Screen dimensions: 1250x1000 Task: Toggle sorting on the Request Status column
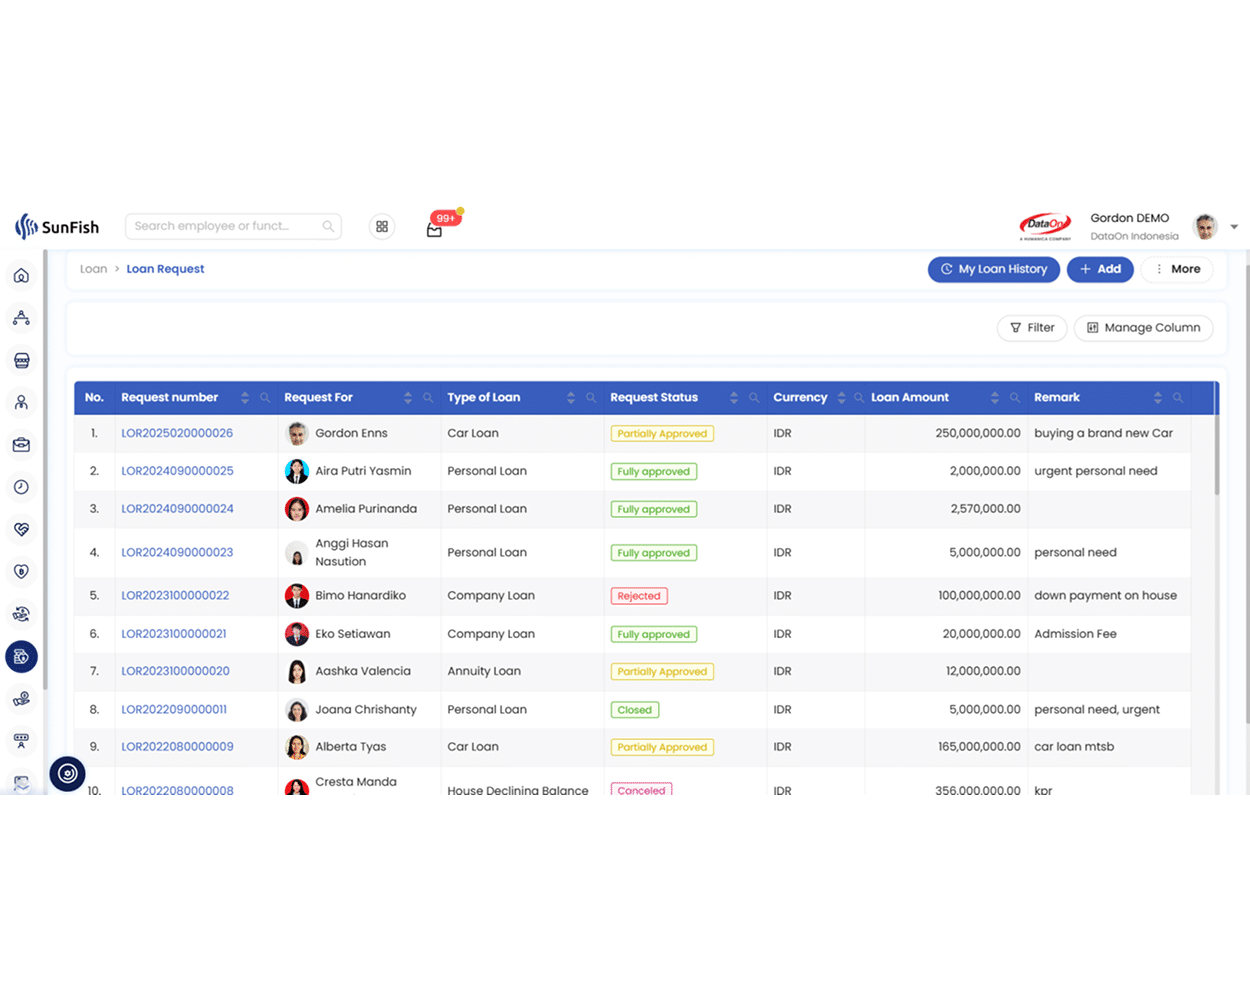pyautogui.click(x=733, y=397)
